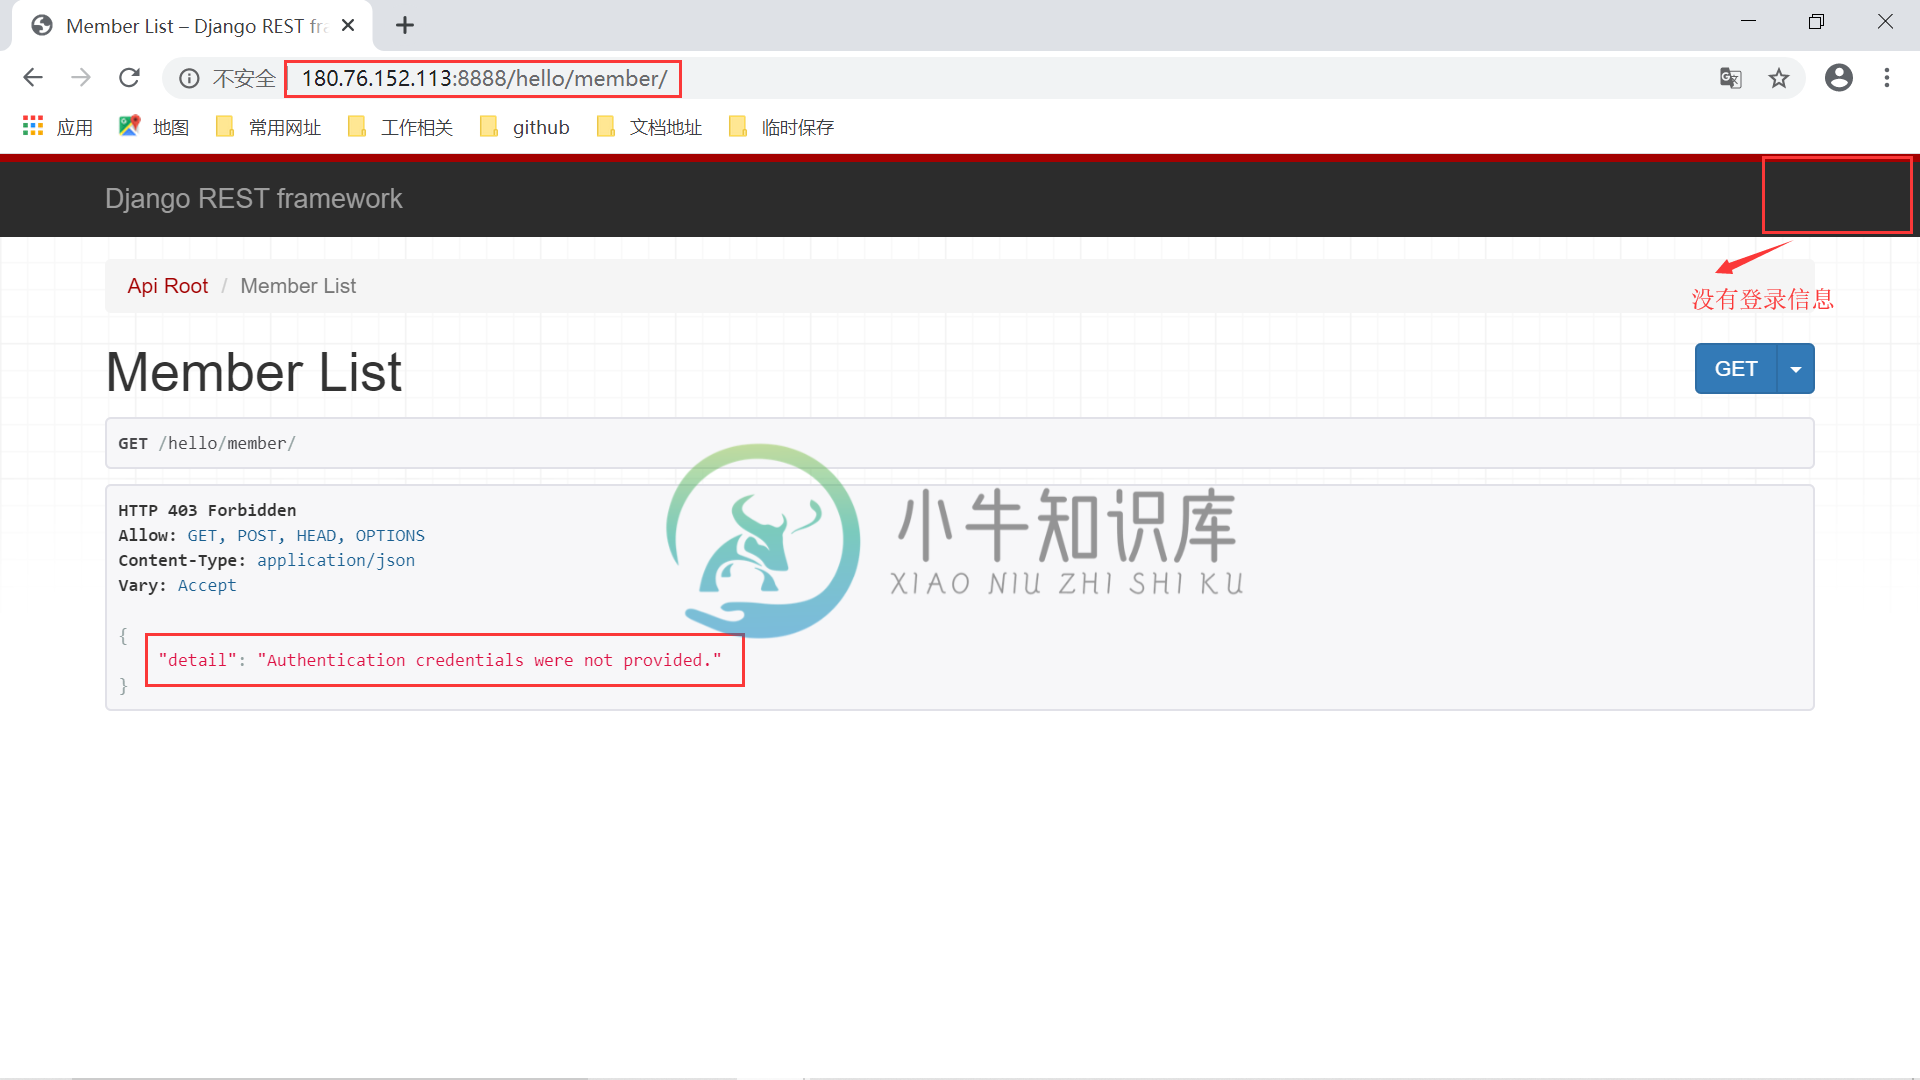The image size is (1920, 1080).
Task: Click the browser forward arrow
Action: coord(81,78)
